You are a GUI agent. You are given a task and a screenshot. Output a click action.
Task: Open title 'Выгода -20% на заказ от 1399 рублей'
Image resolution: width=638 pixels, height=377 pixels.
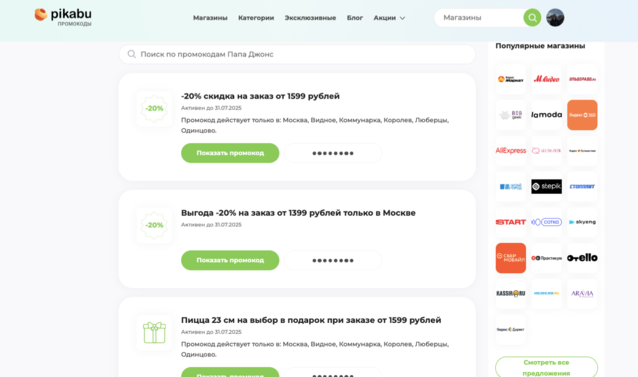[x=298, y=213]
